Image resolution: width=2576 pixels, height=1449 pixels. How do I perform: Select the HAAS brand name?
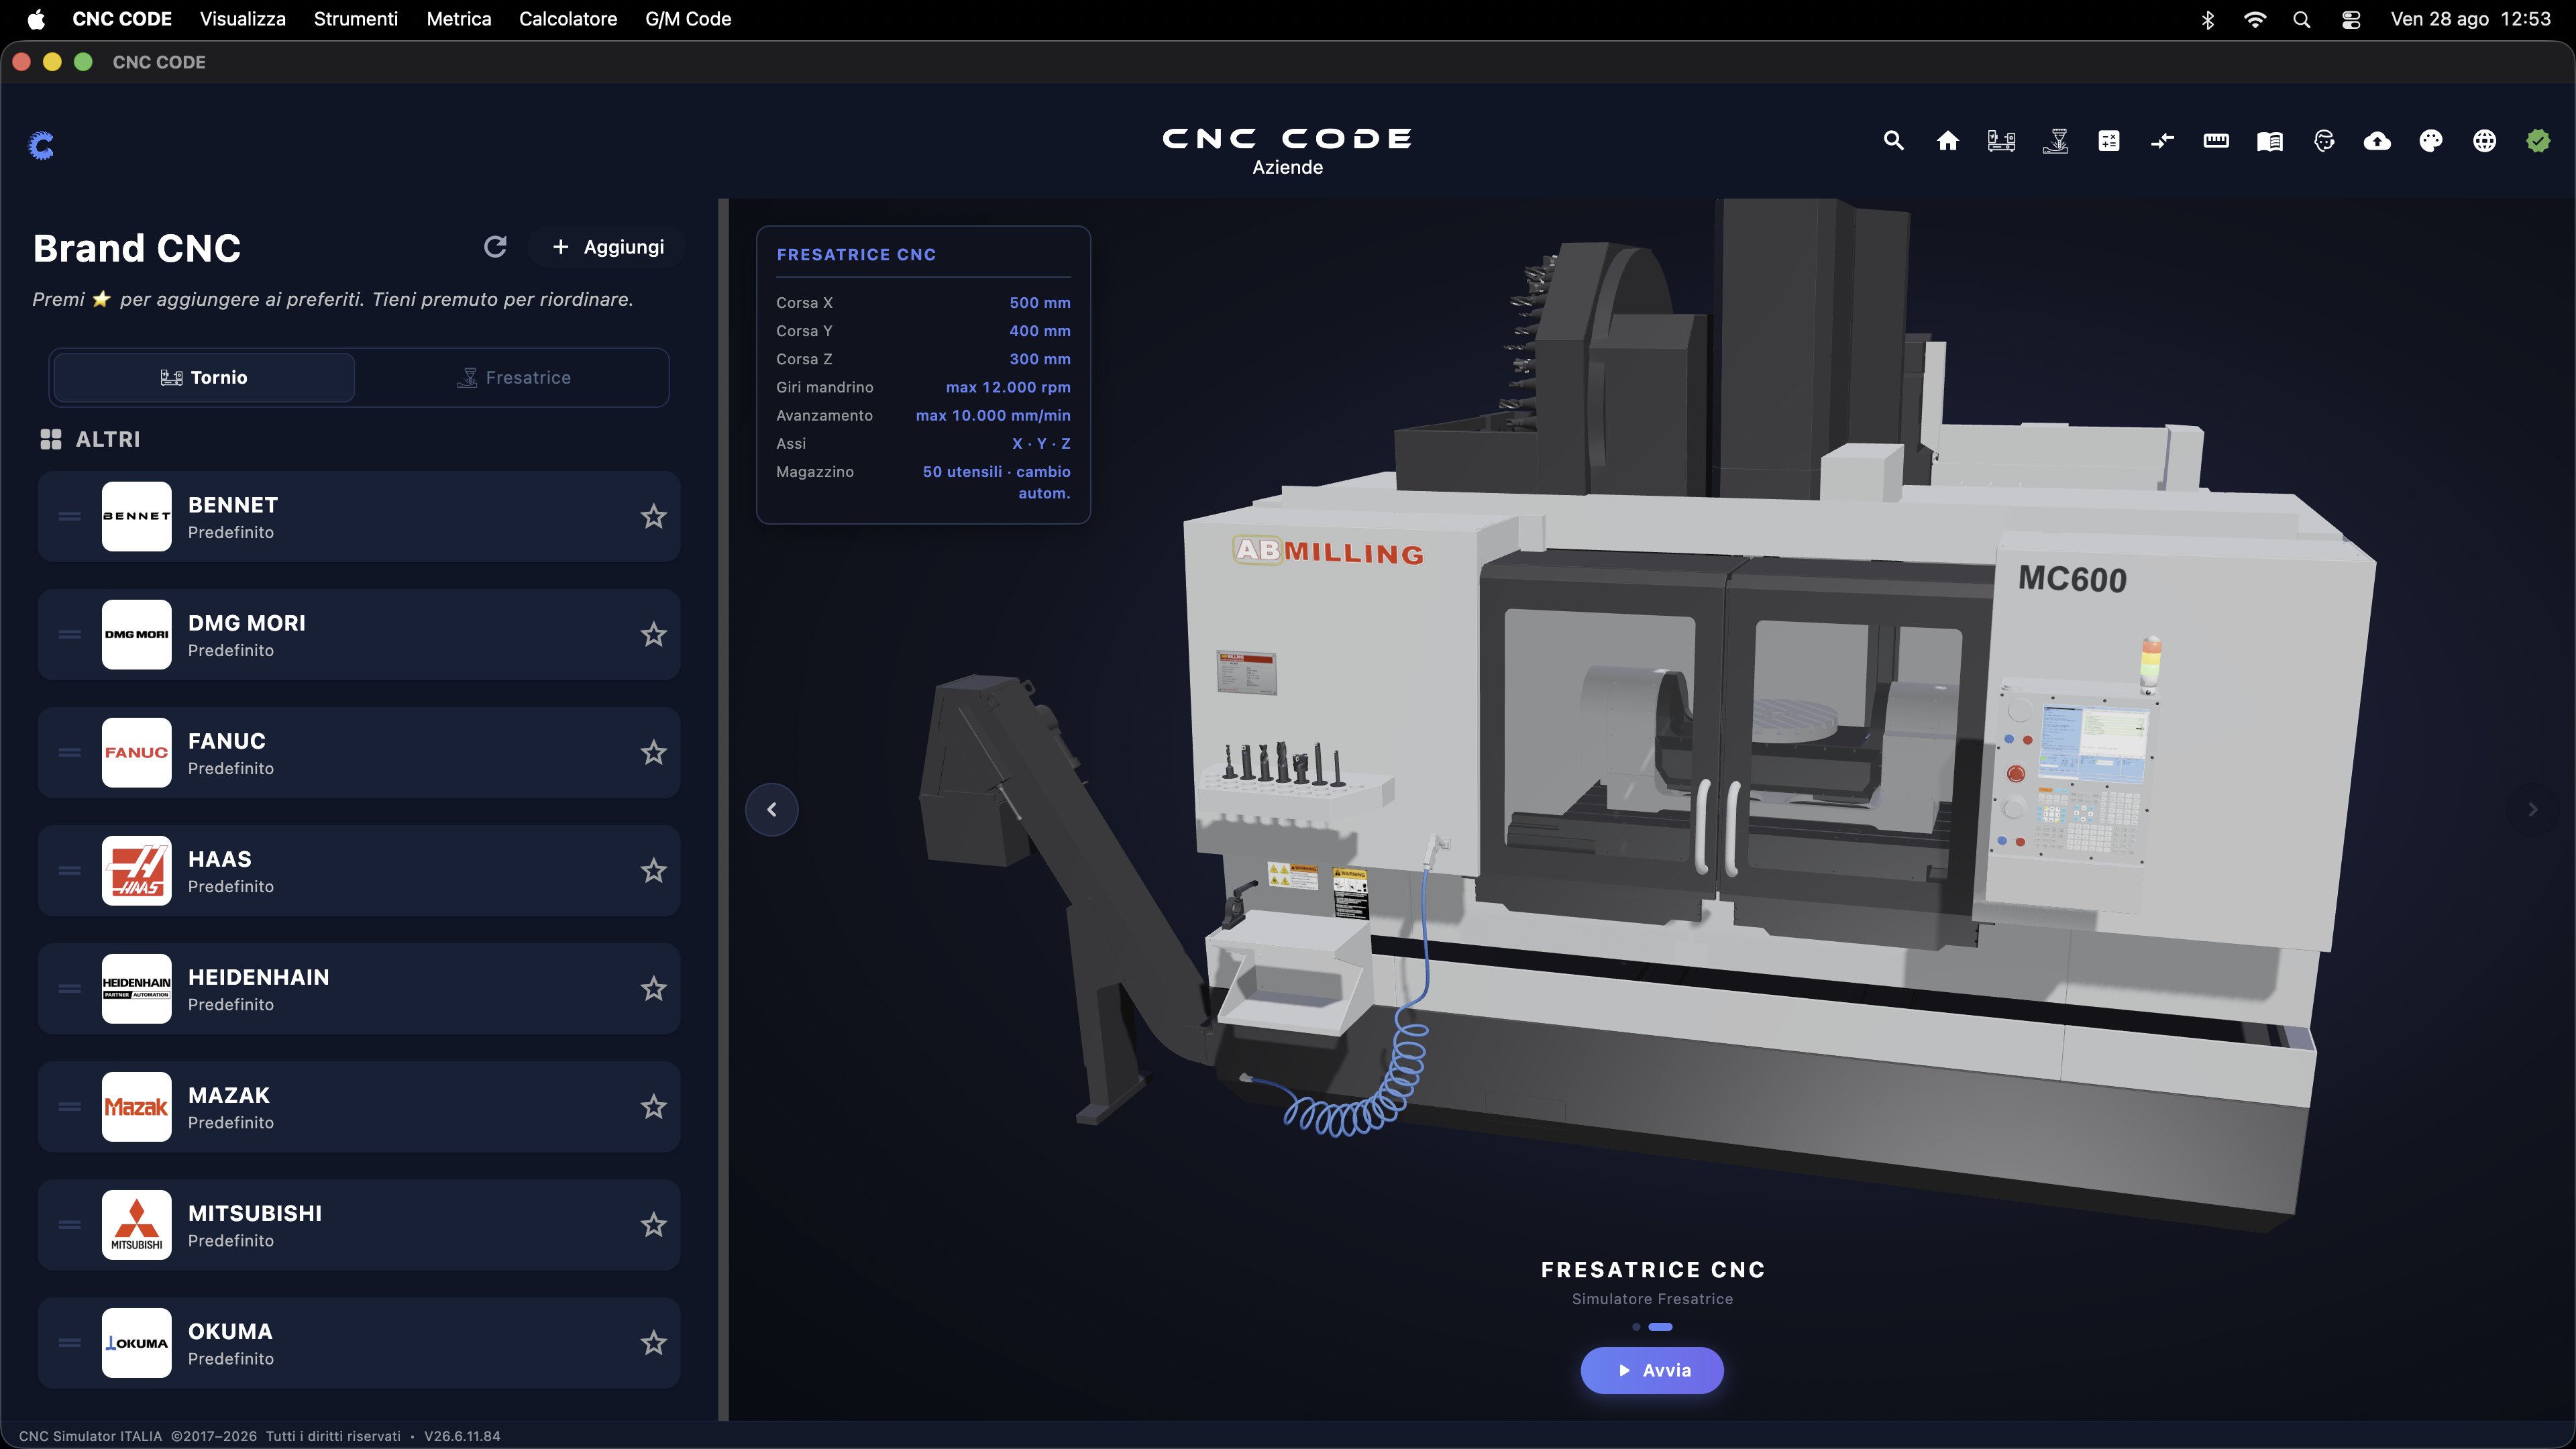[x=220, y=859]
